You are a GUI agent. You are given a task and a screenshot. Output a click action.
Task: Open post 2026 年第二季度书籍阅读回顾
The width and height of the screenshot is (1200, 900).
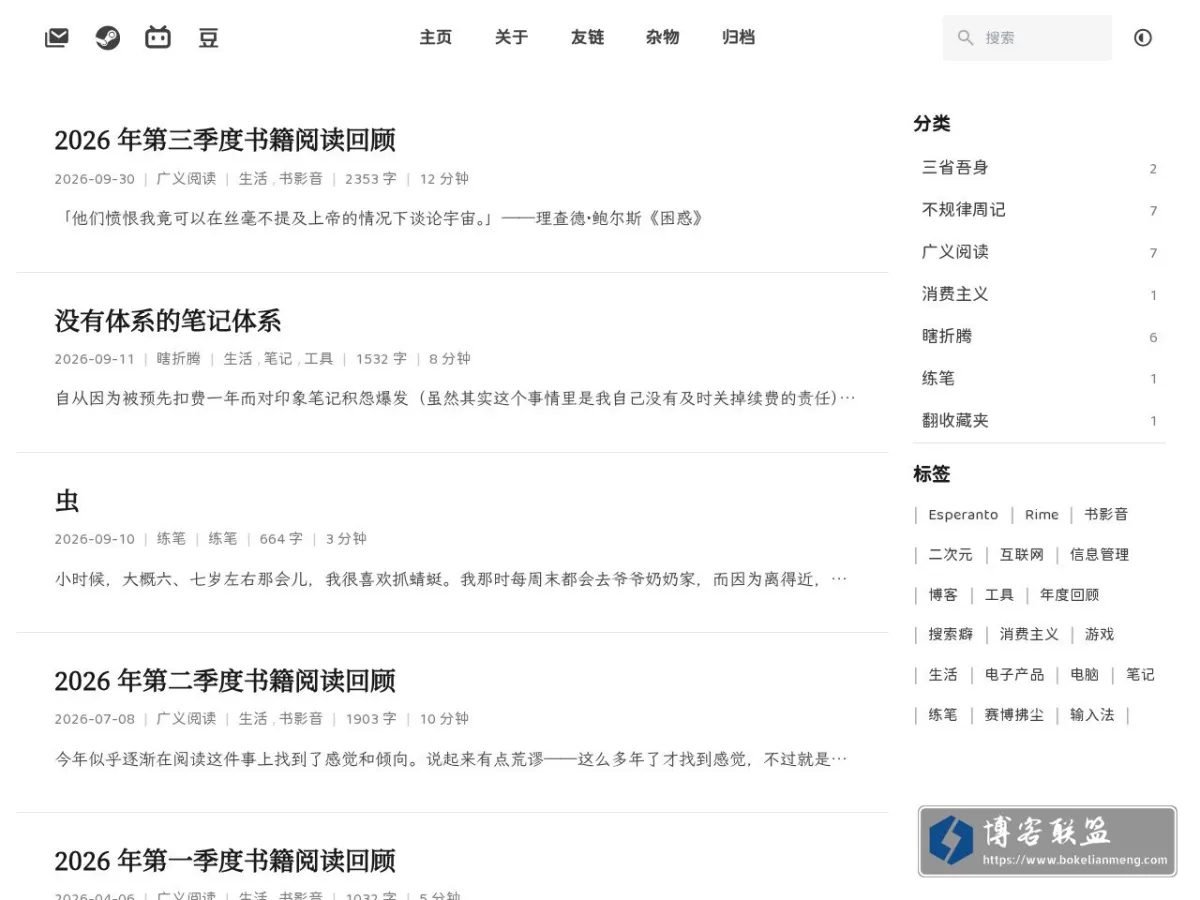(x=225, y=681)
